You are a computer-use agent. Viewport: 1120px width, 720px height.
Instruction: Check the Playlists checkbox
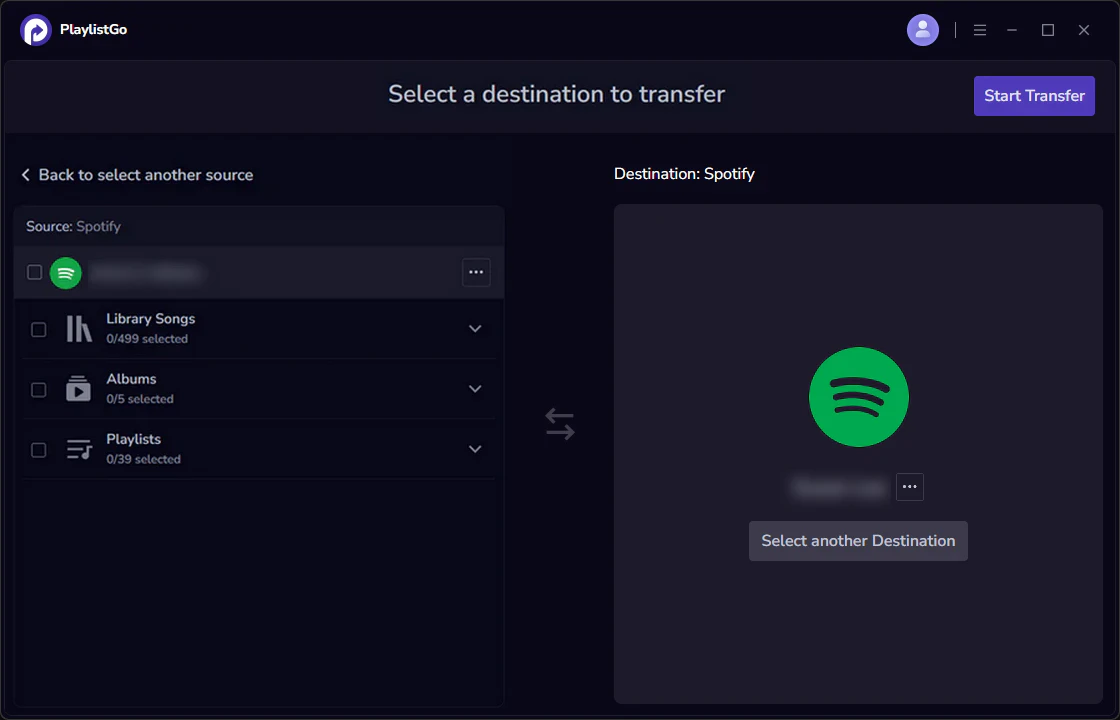(39, 450)
